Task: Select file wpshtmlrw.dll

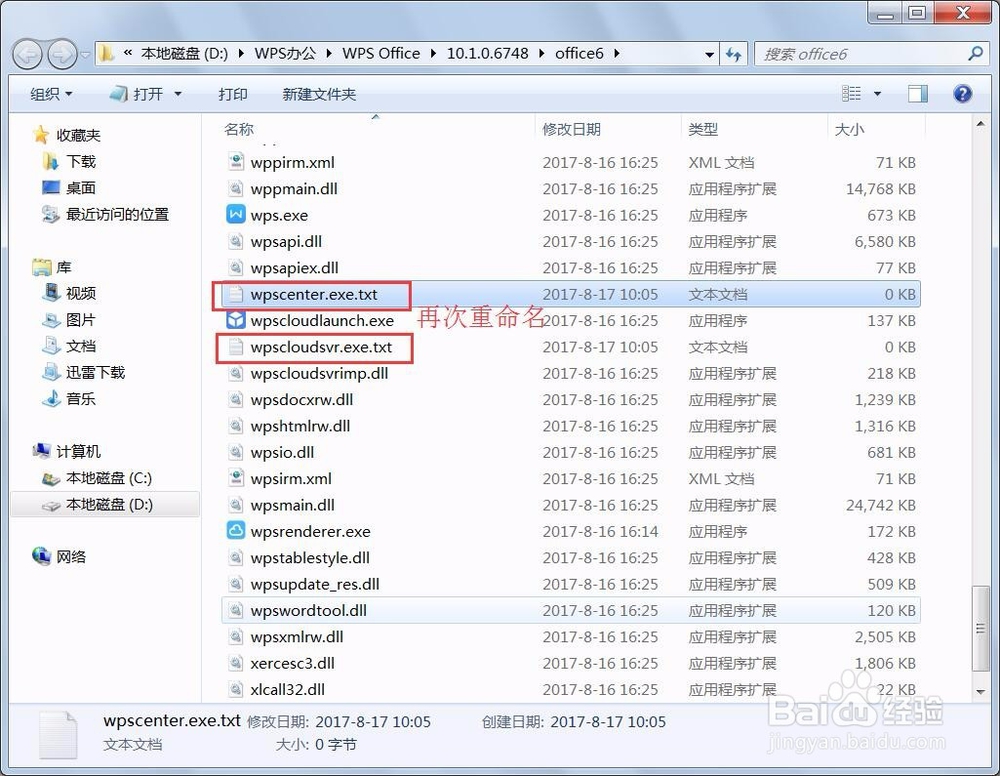Action: (571, 426)
